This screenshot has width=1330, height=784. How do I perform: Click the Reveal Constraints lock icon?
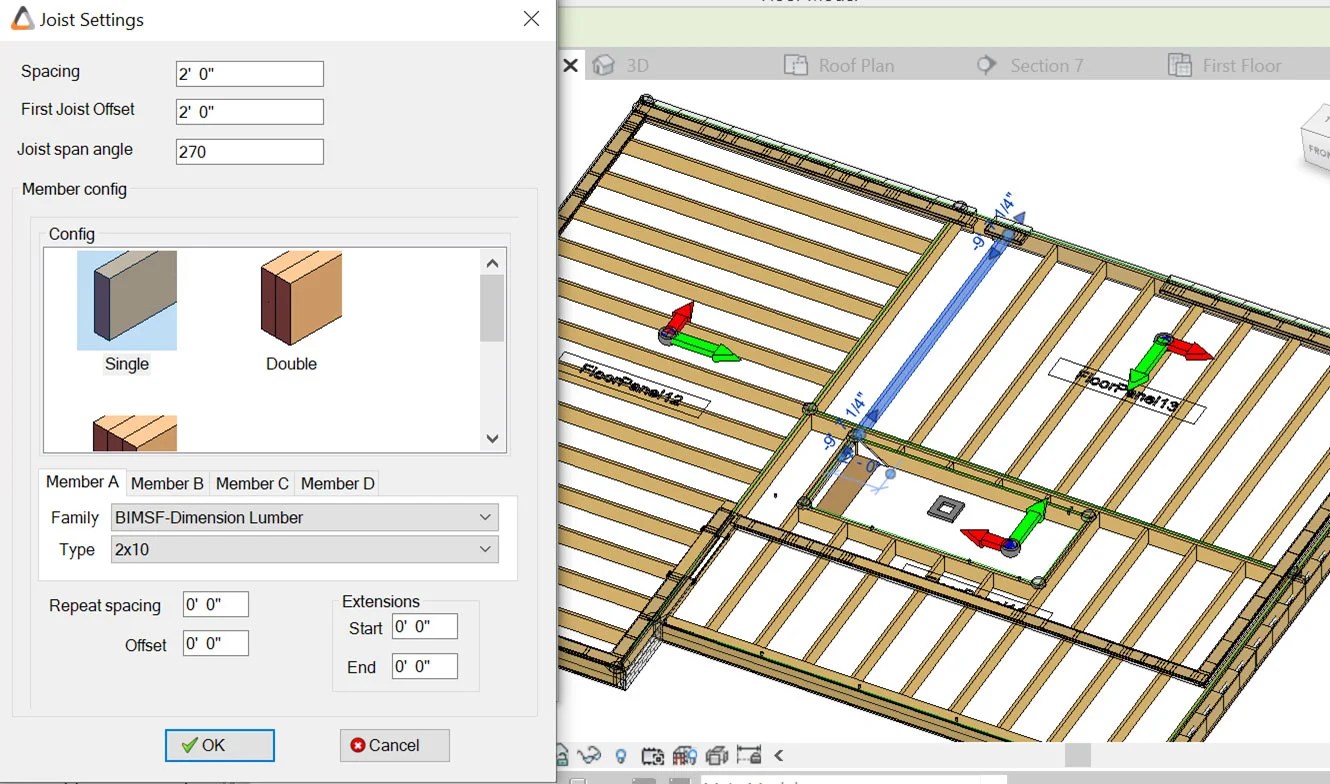(749, 755)
